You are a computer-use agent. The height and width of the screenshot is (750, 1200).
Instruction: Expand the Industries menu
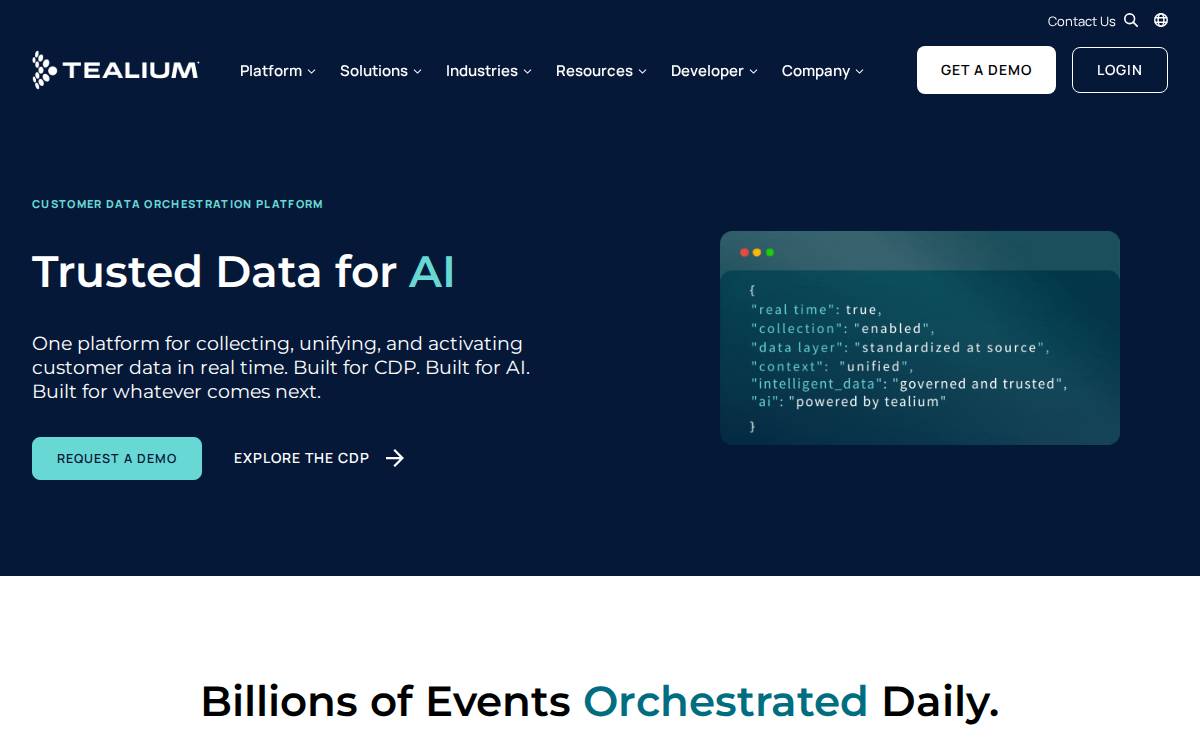pos(489,71)
